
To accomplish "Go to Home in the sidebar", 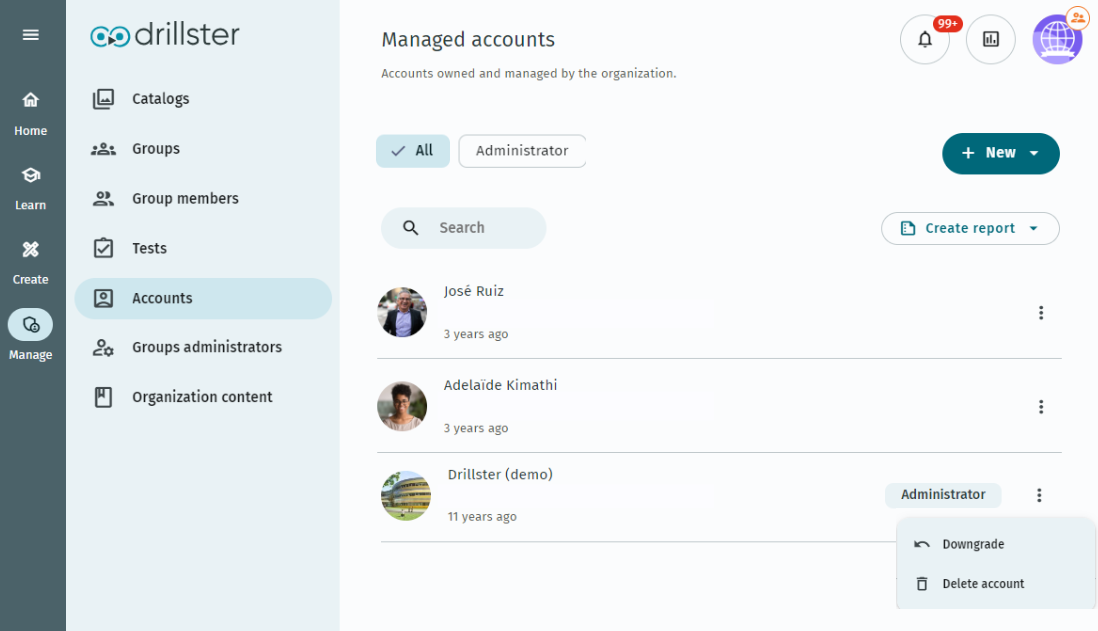I will (30, 113).
